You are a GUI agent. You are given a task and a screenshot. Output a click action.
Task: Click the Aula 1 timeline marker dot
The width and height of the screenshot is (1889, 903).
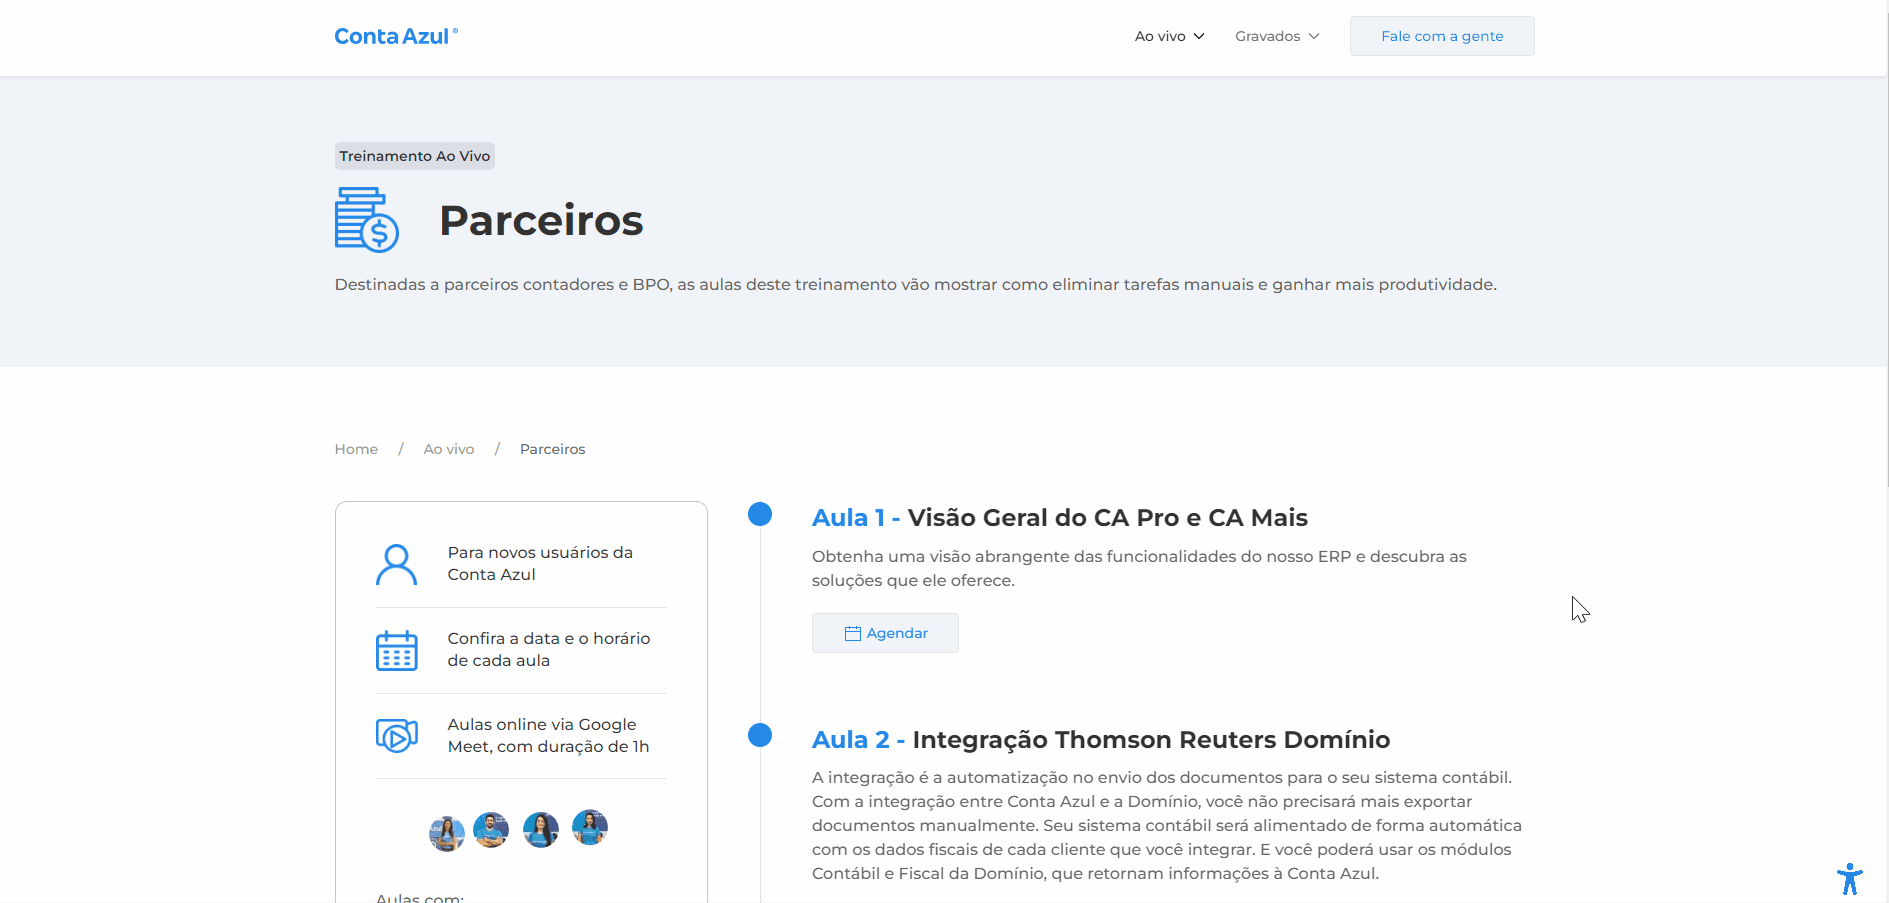point(760,514)
